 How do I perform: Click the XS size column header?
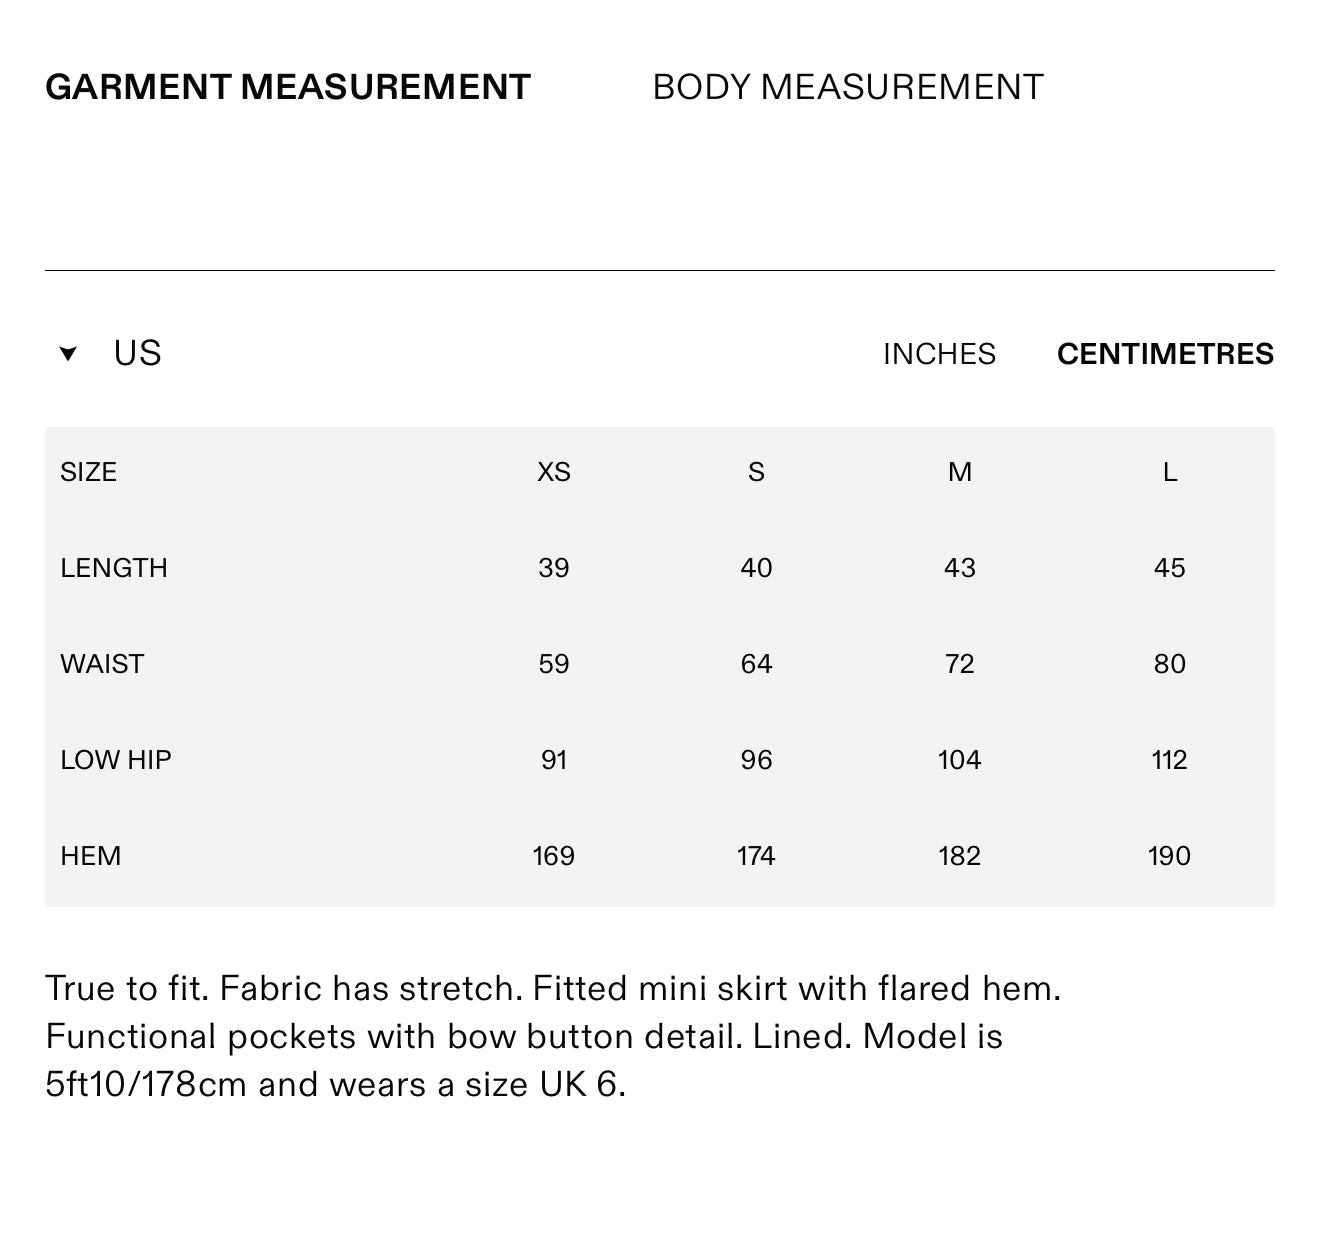[554, 472]
